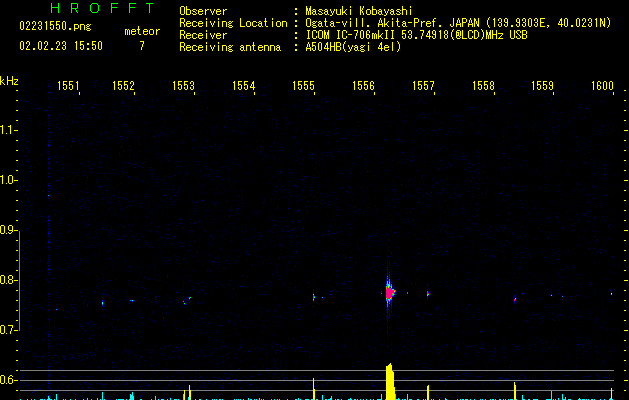The height and width of the screenshot is (400, 629).
Task: Click the meteor echo between 1558 and 1559
Action: (515, 299)
